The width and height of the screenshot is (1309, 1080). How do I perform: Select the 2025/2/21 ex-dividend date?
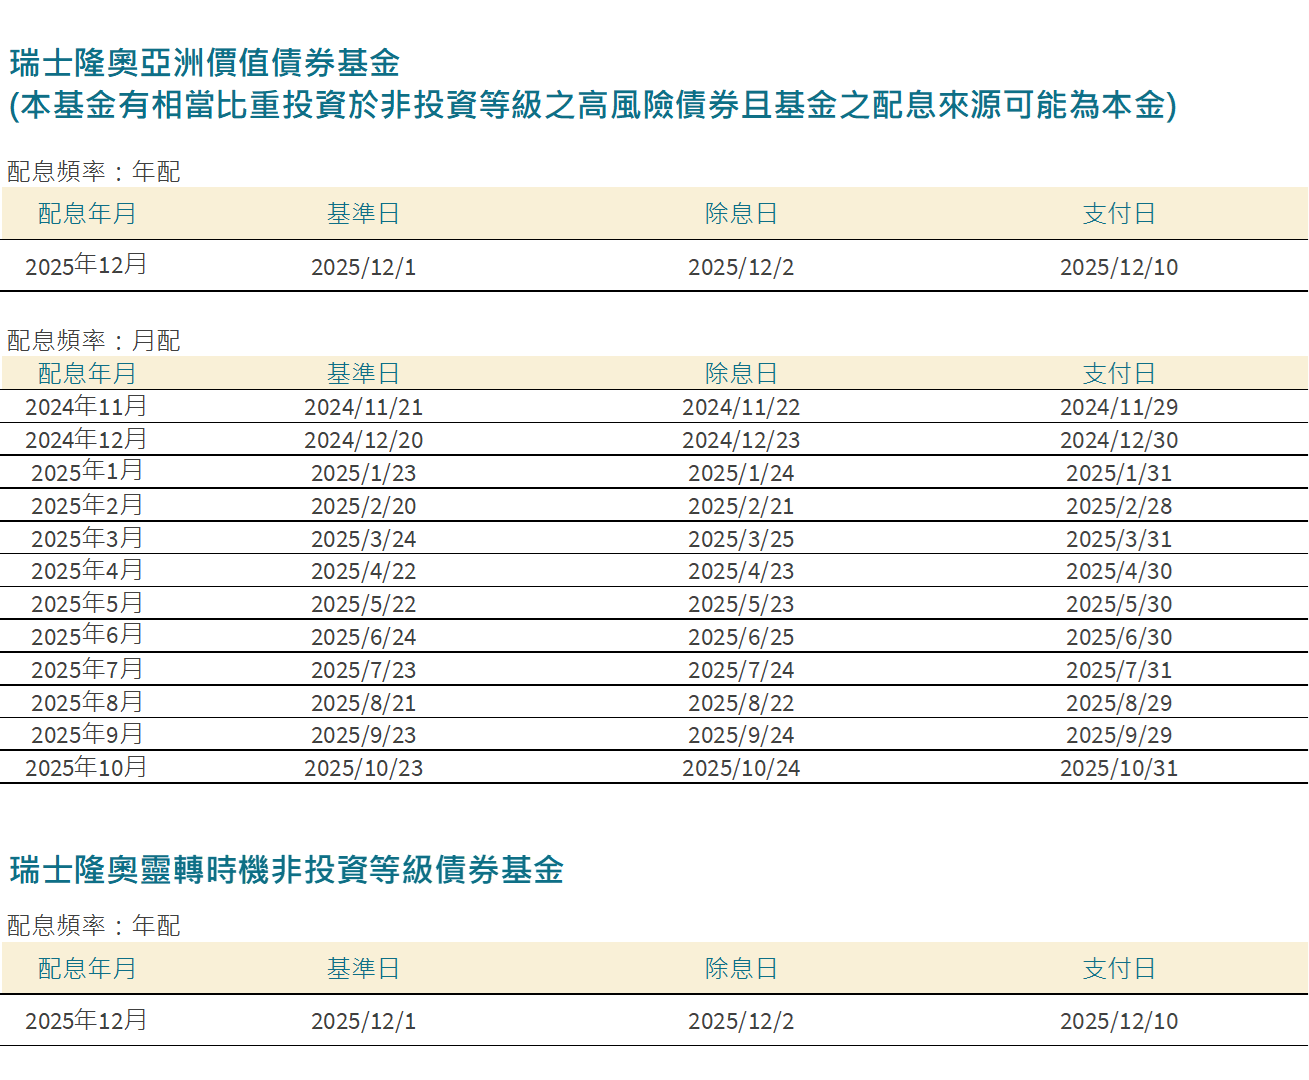click(741, 506)
